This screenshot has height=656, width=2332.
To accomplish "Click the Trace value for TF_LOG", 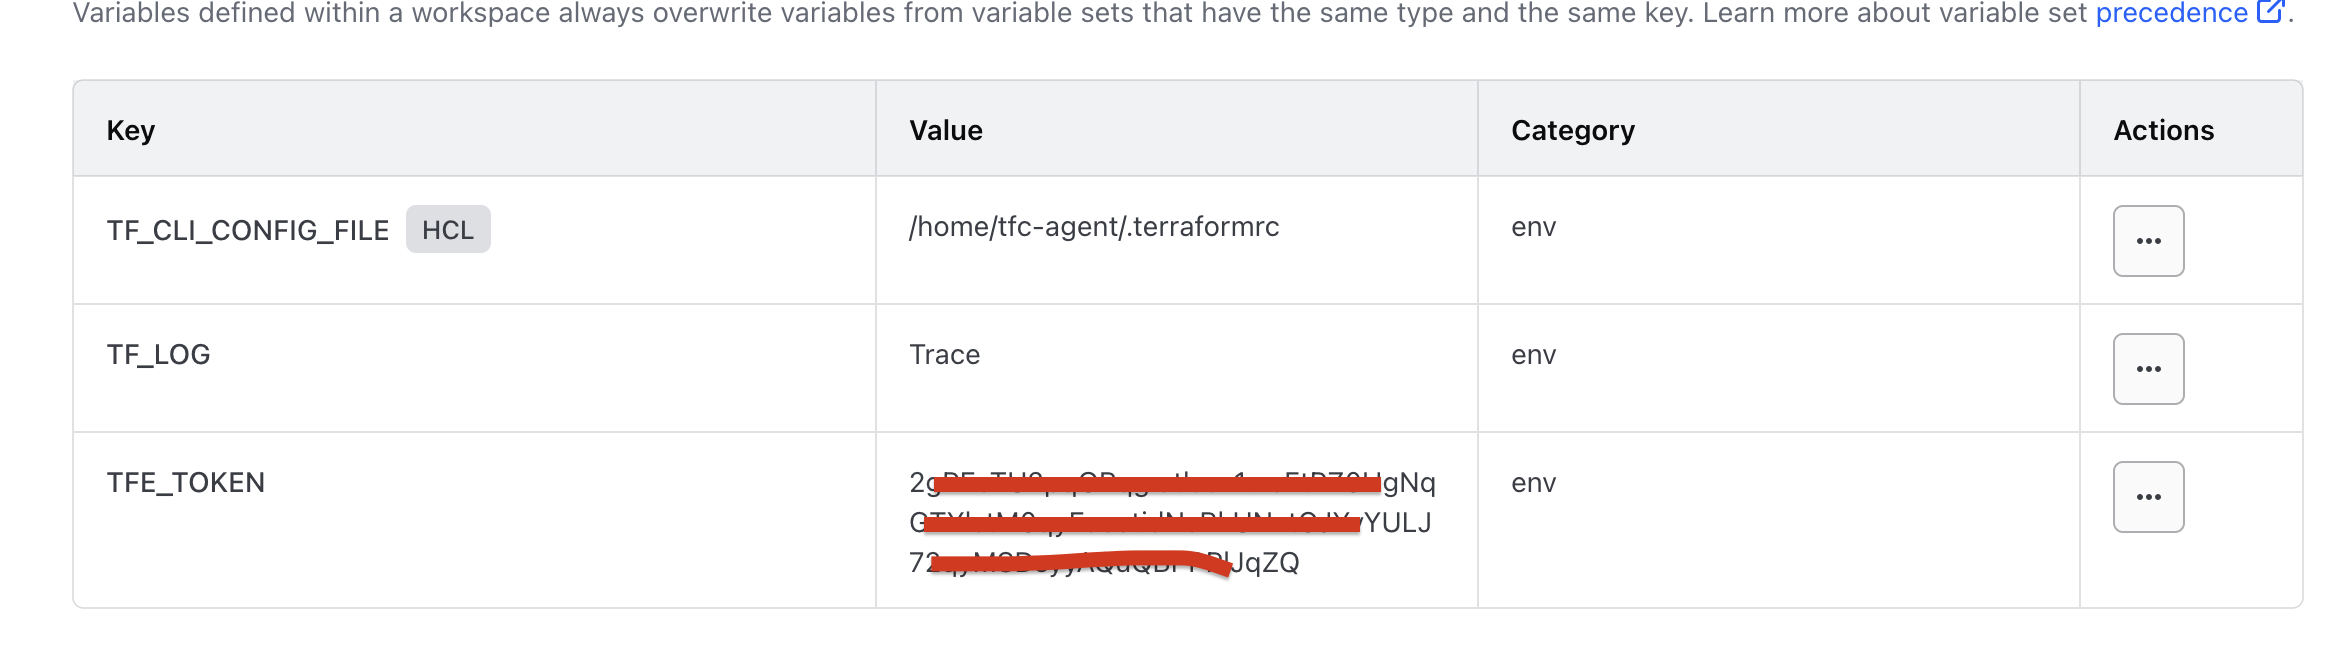I will [x=944, y=355].
